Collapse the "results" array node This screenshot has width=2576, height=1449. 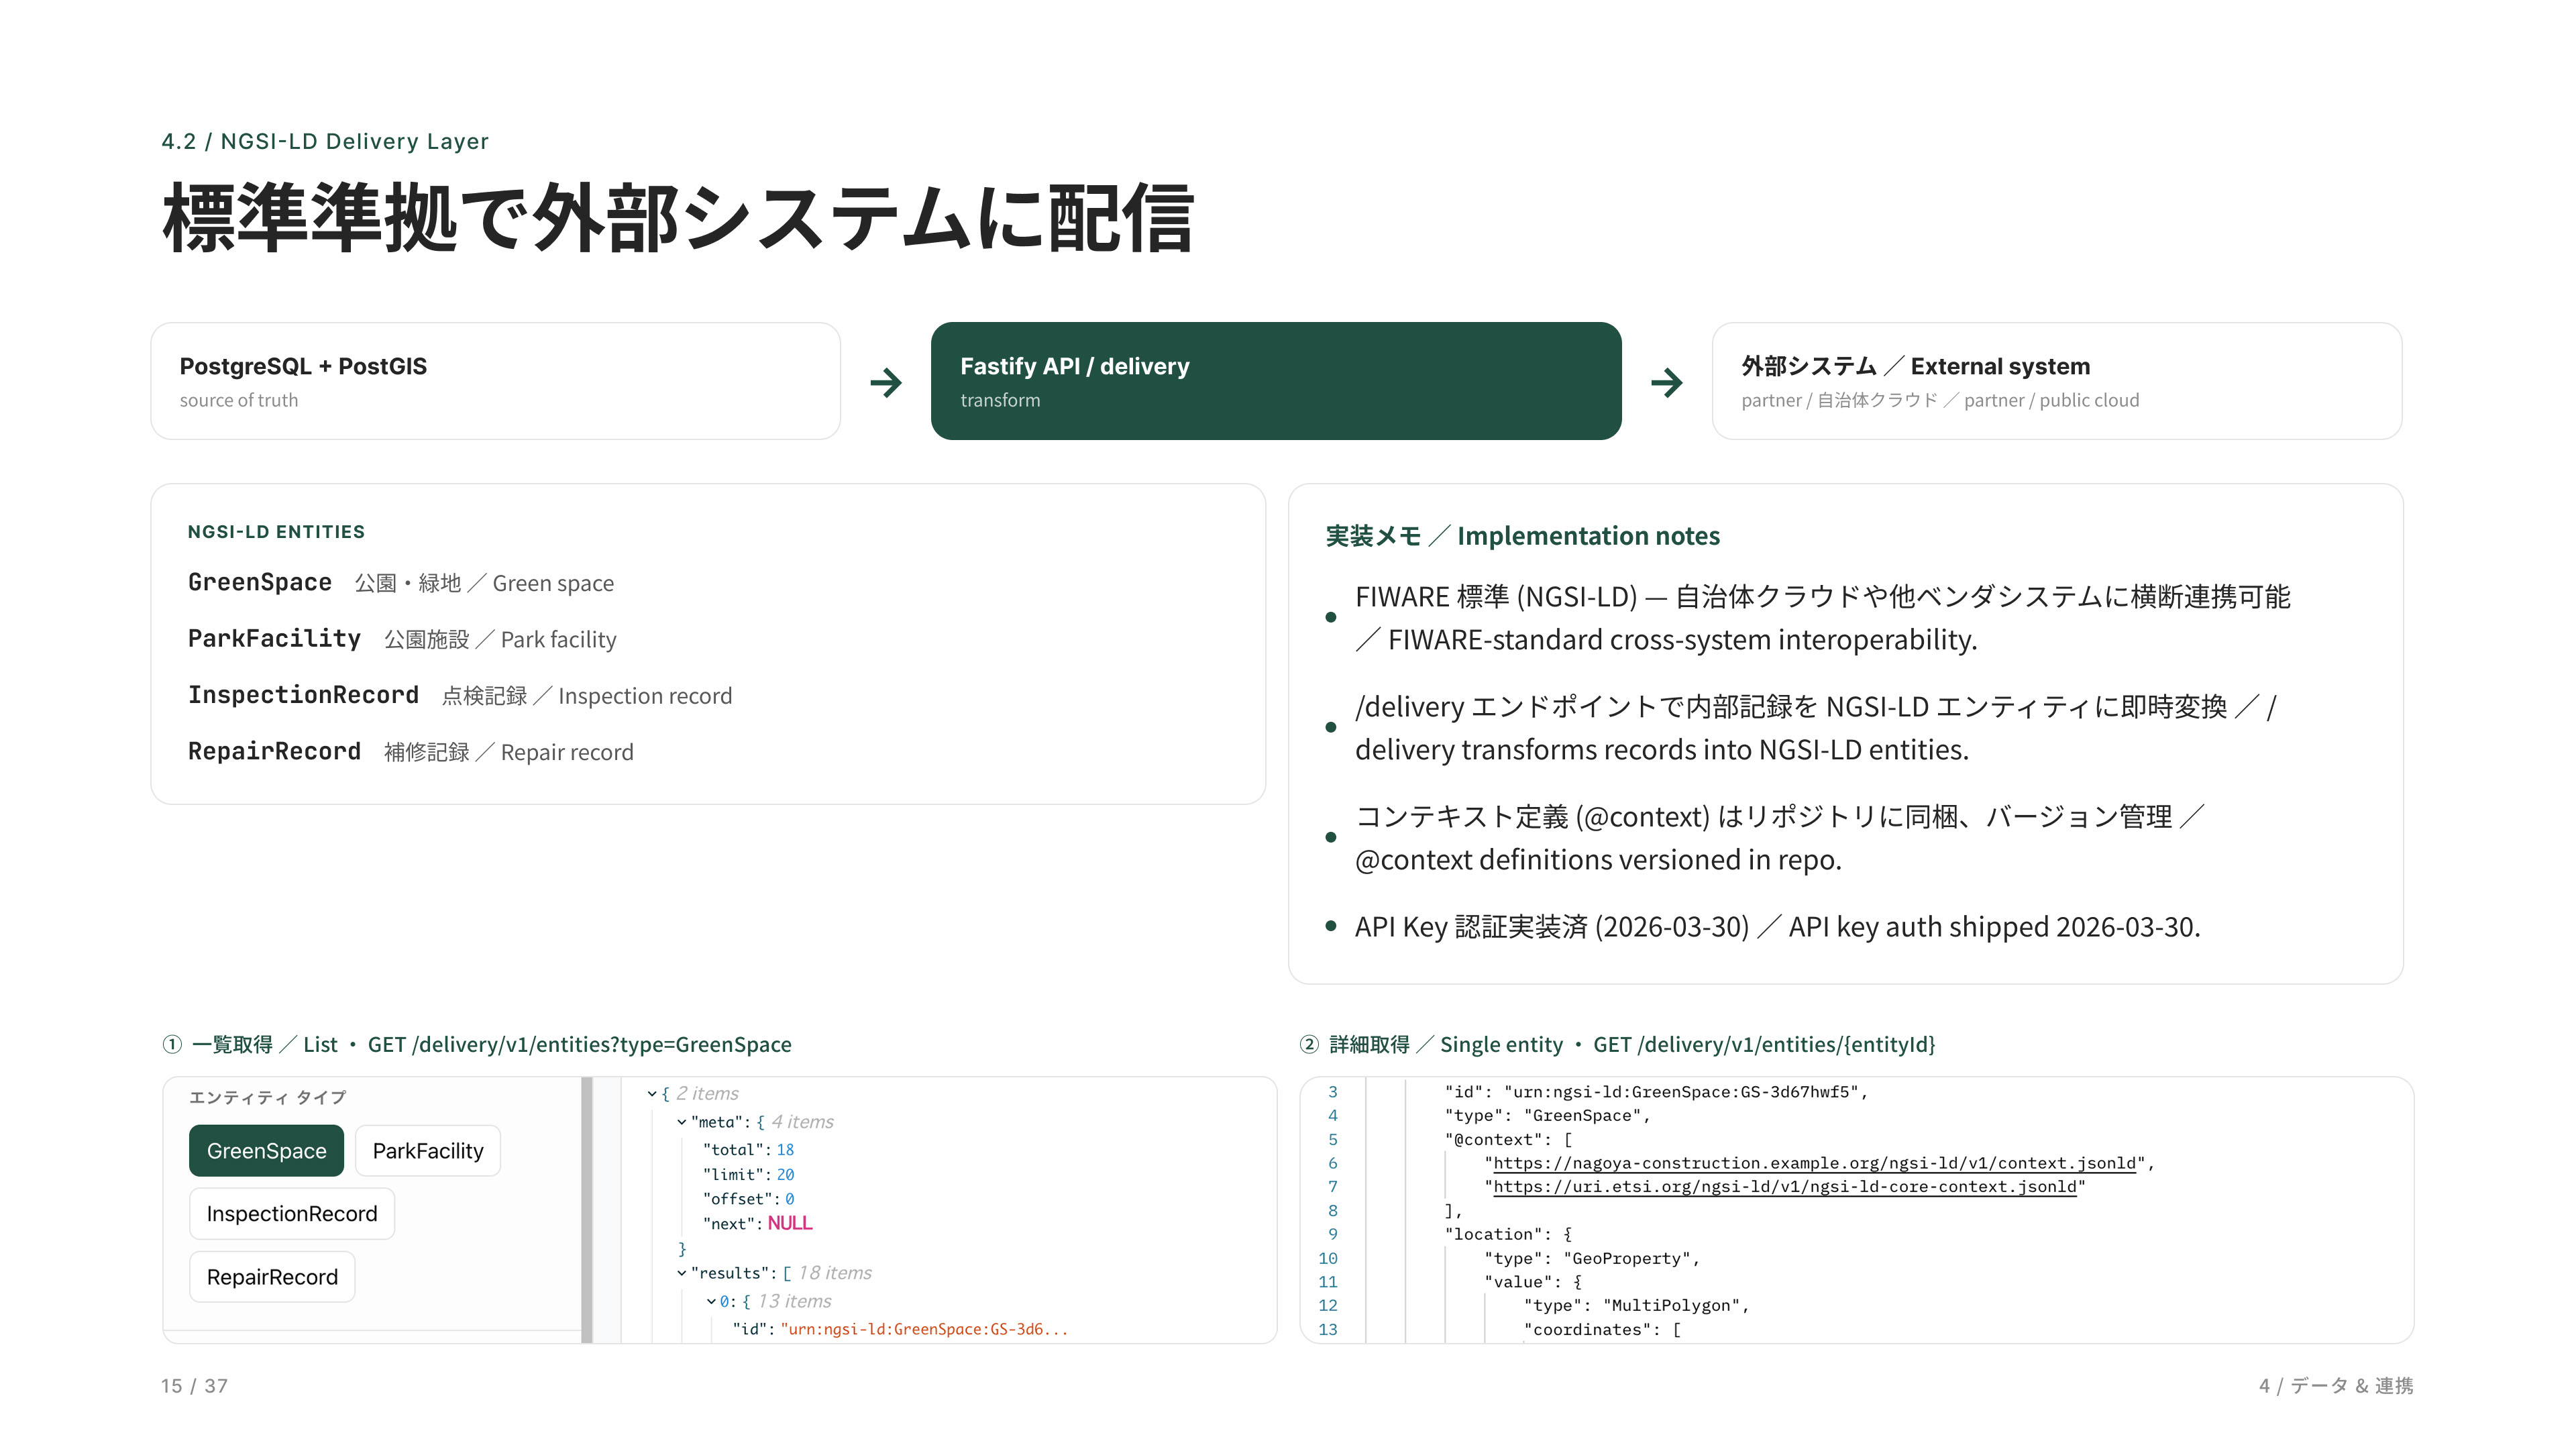[682, 1273]
